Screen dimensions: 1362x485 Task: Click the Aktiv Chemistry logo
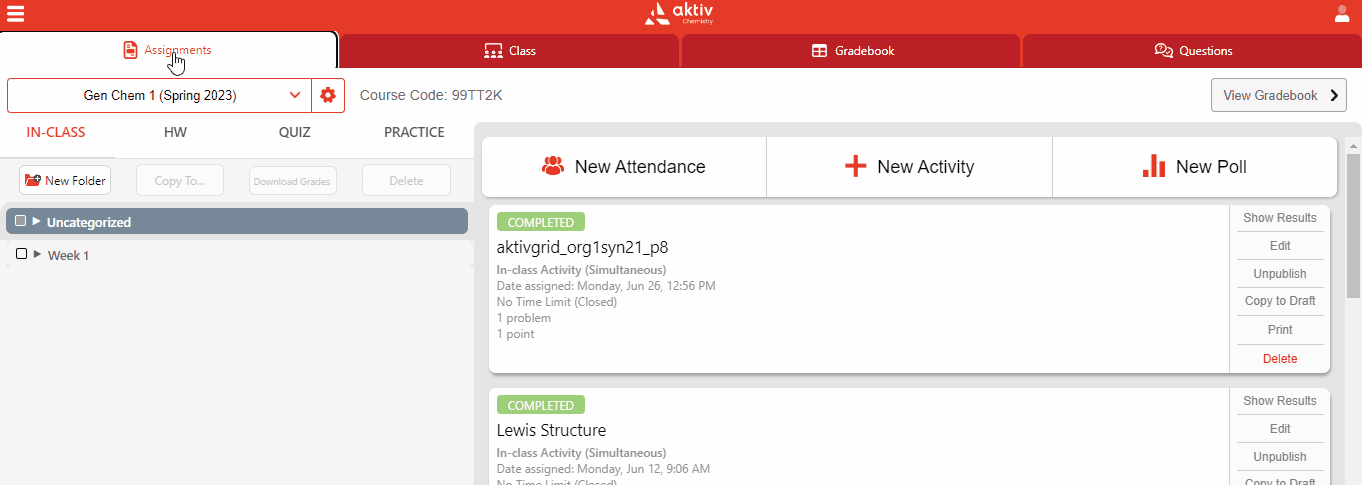[x=680, y=14]
